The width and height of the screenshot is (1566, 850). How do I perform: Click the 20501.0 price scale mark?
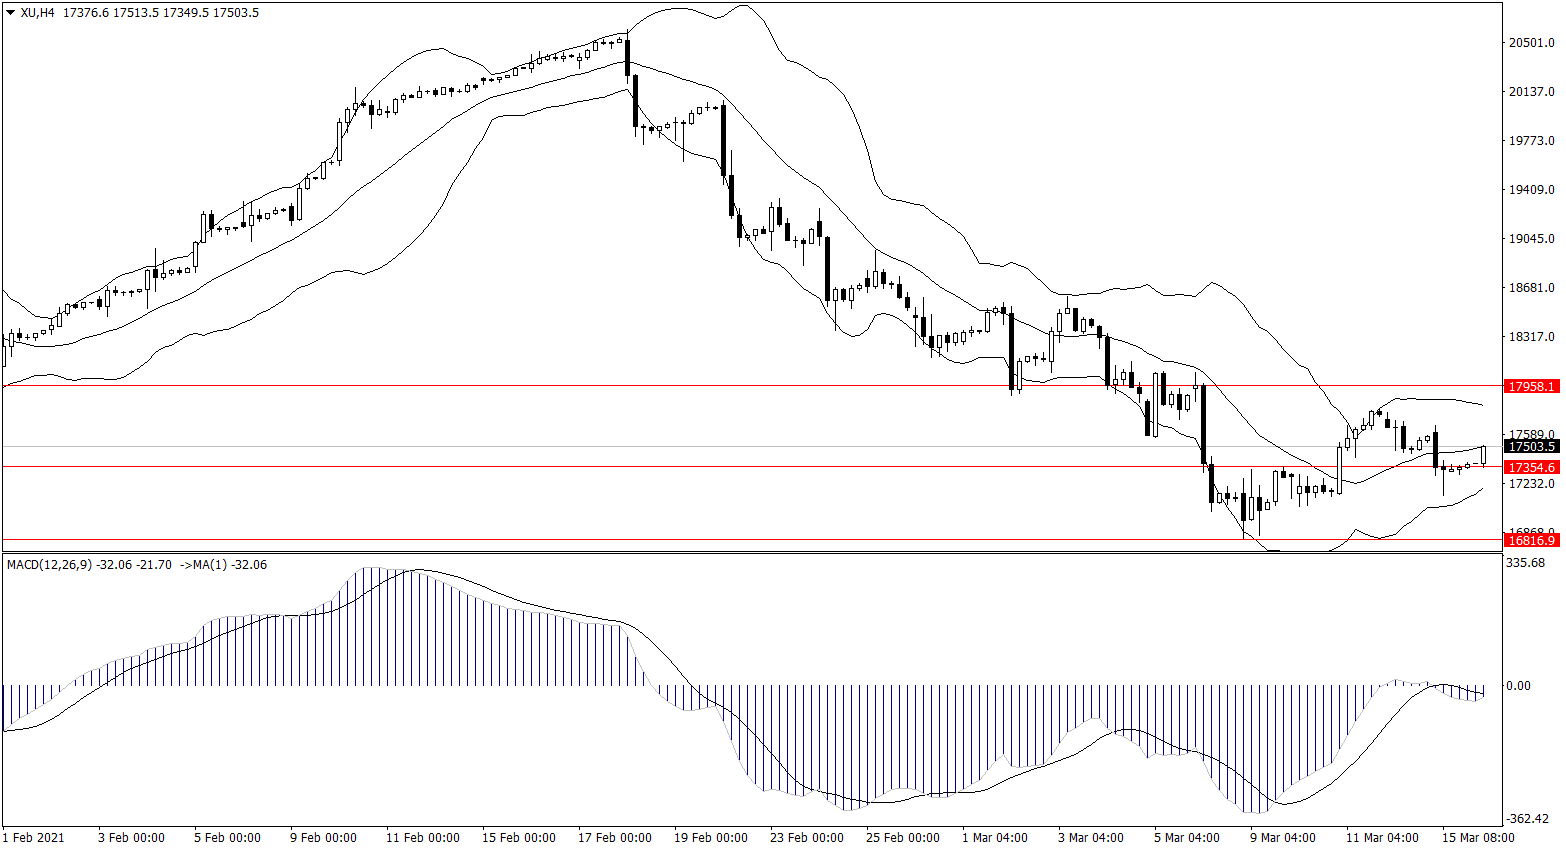coord(1531,43)
